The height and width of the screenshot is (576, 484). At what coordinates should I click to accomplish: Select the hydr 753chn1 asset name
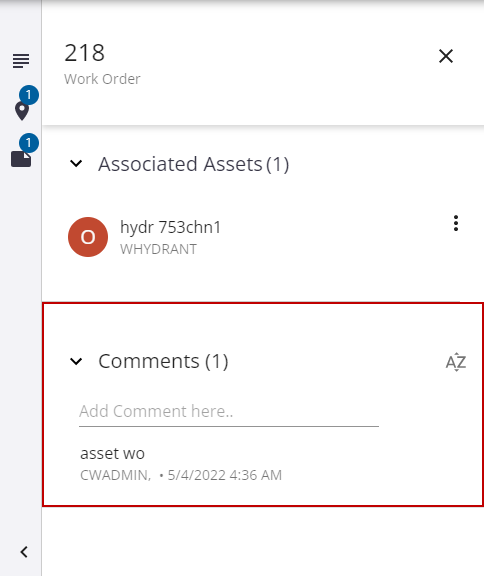click(170, 227)
